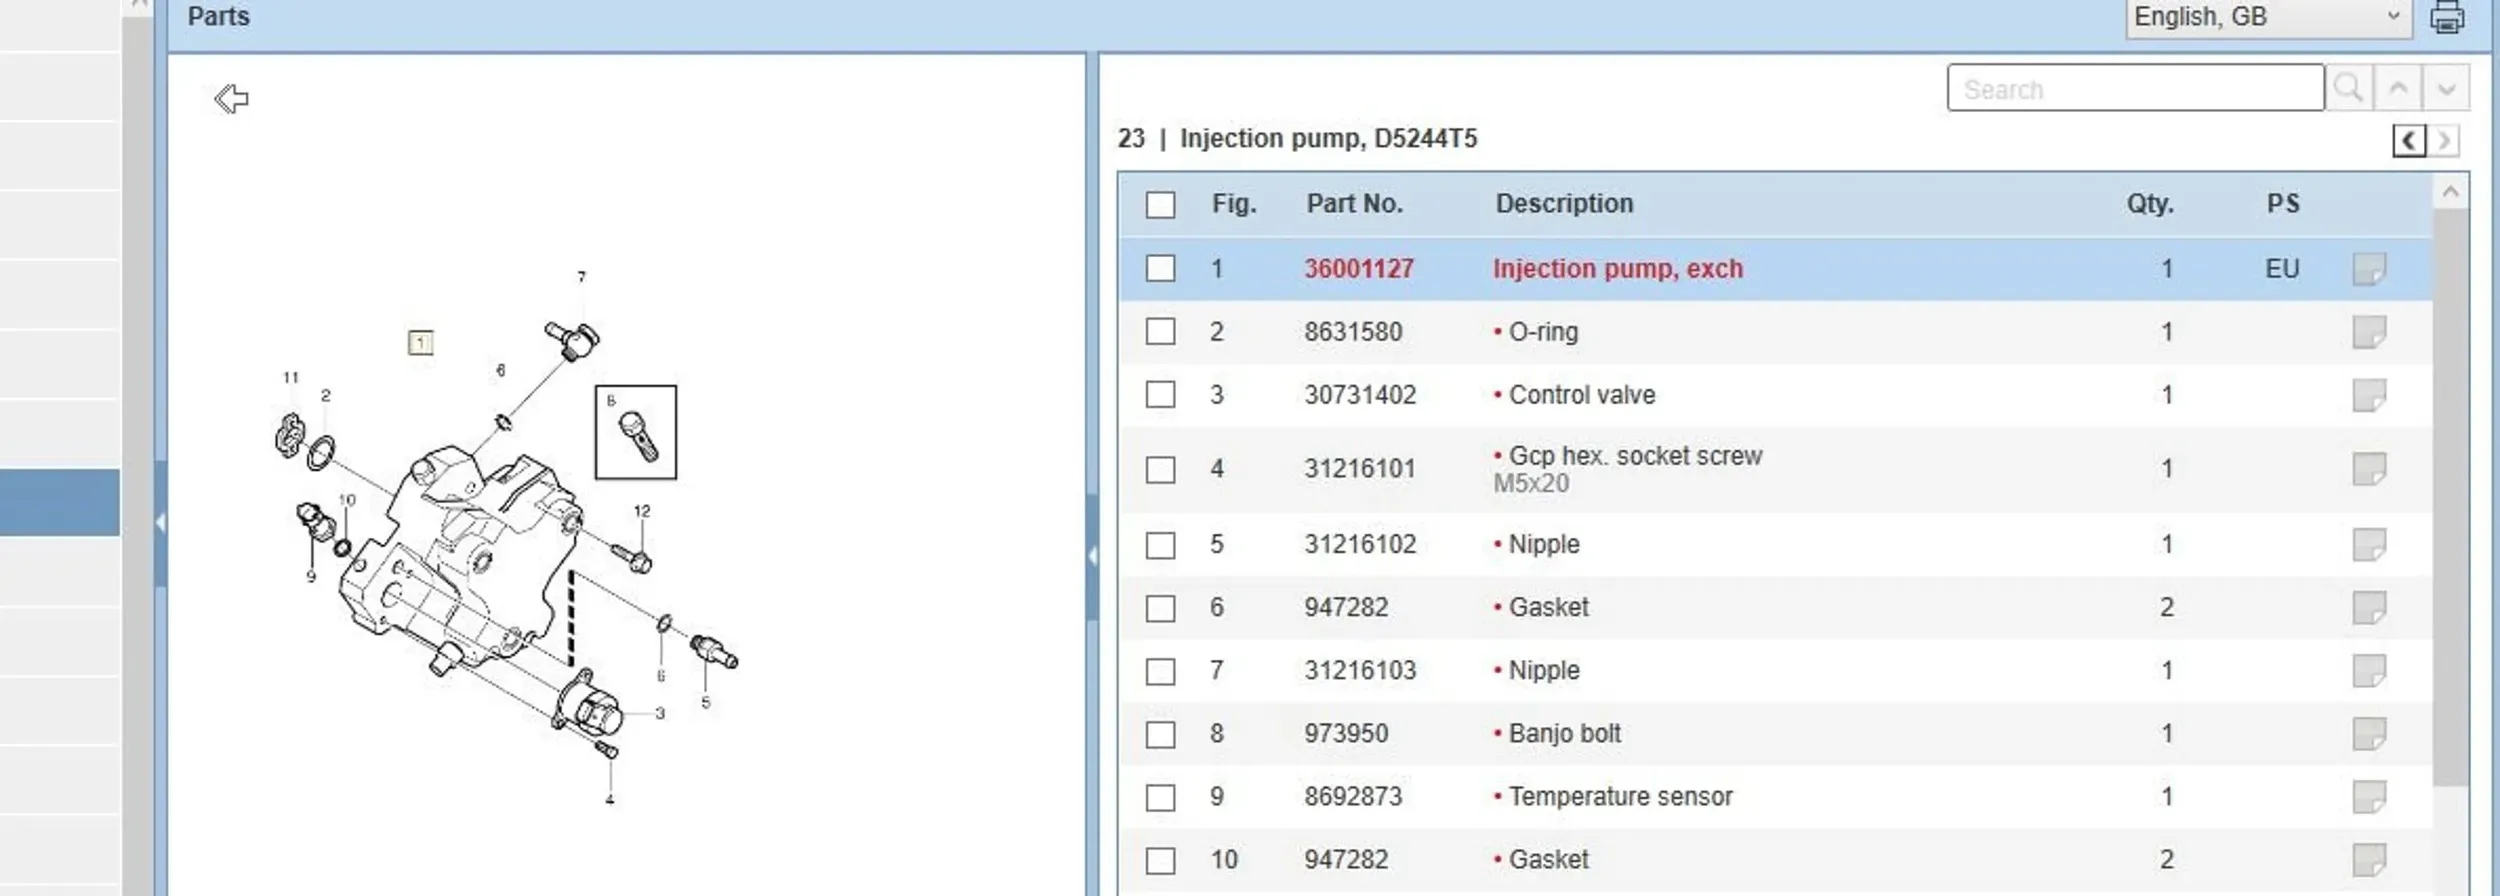Viewport: 2500px width, 896px height.
Task: Collapse the diagram panel divider handle
Action: click(x=1092, y=556)
